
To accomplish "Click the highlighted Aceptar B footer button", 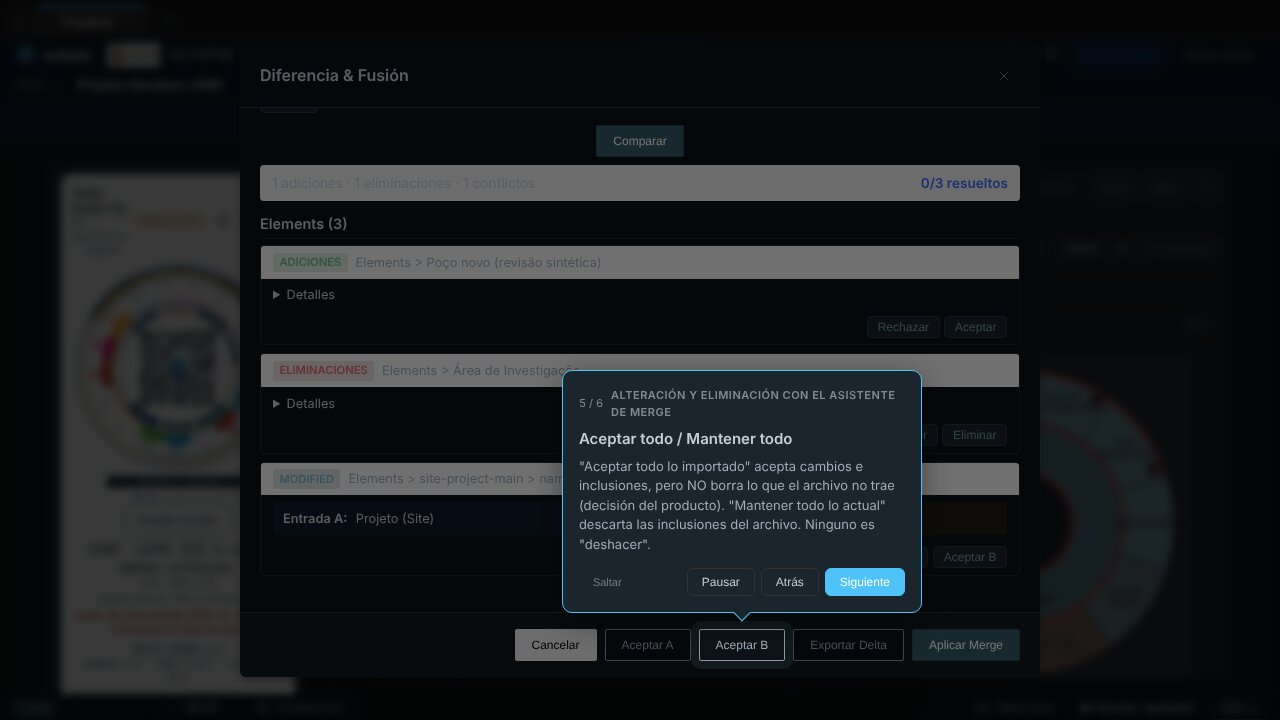I will tap(742, 645).
